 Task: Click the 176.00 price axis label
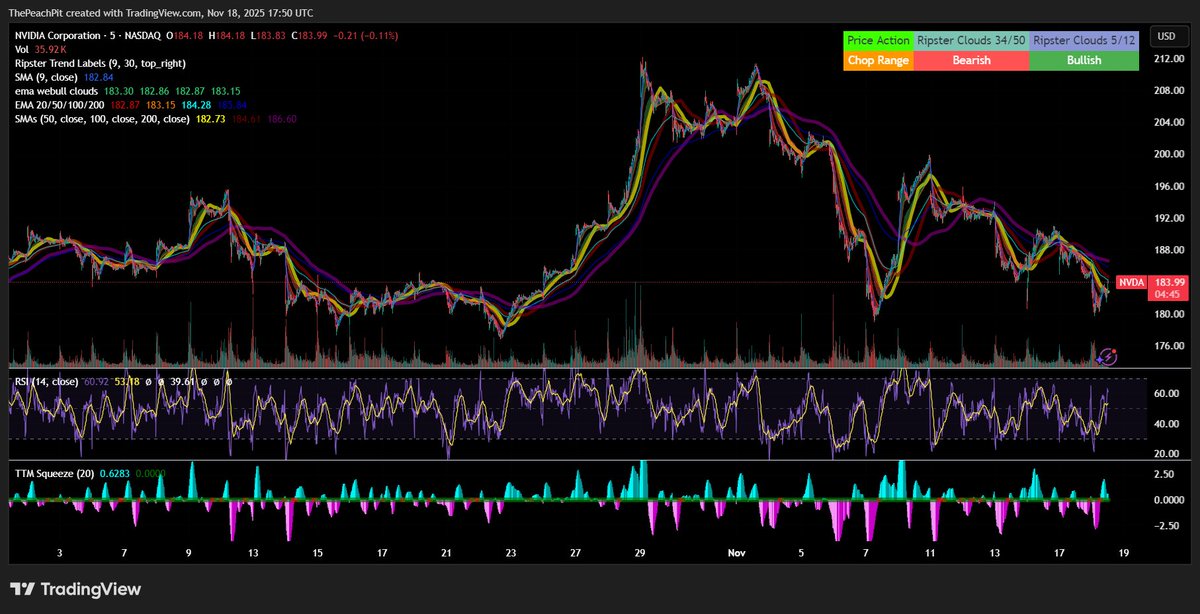(1170, 346)
